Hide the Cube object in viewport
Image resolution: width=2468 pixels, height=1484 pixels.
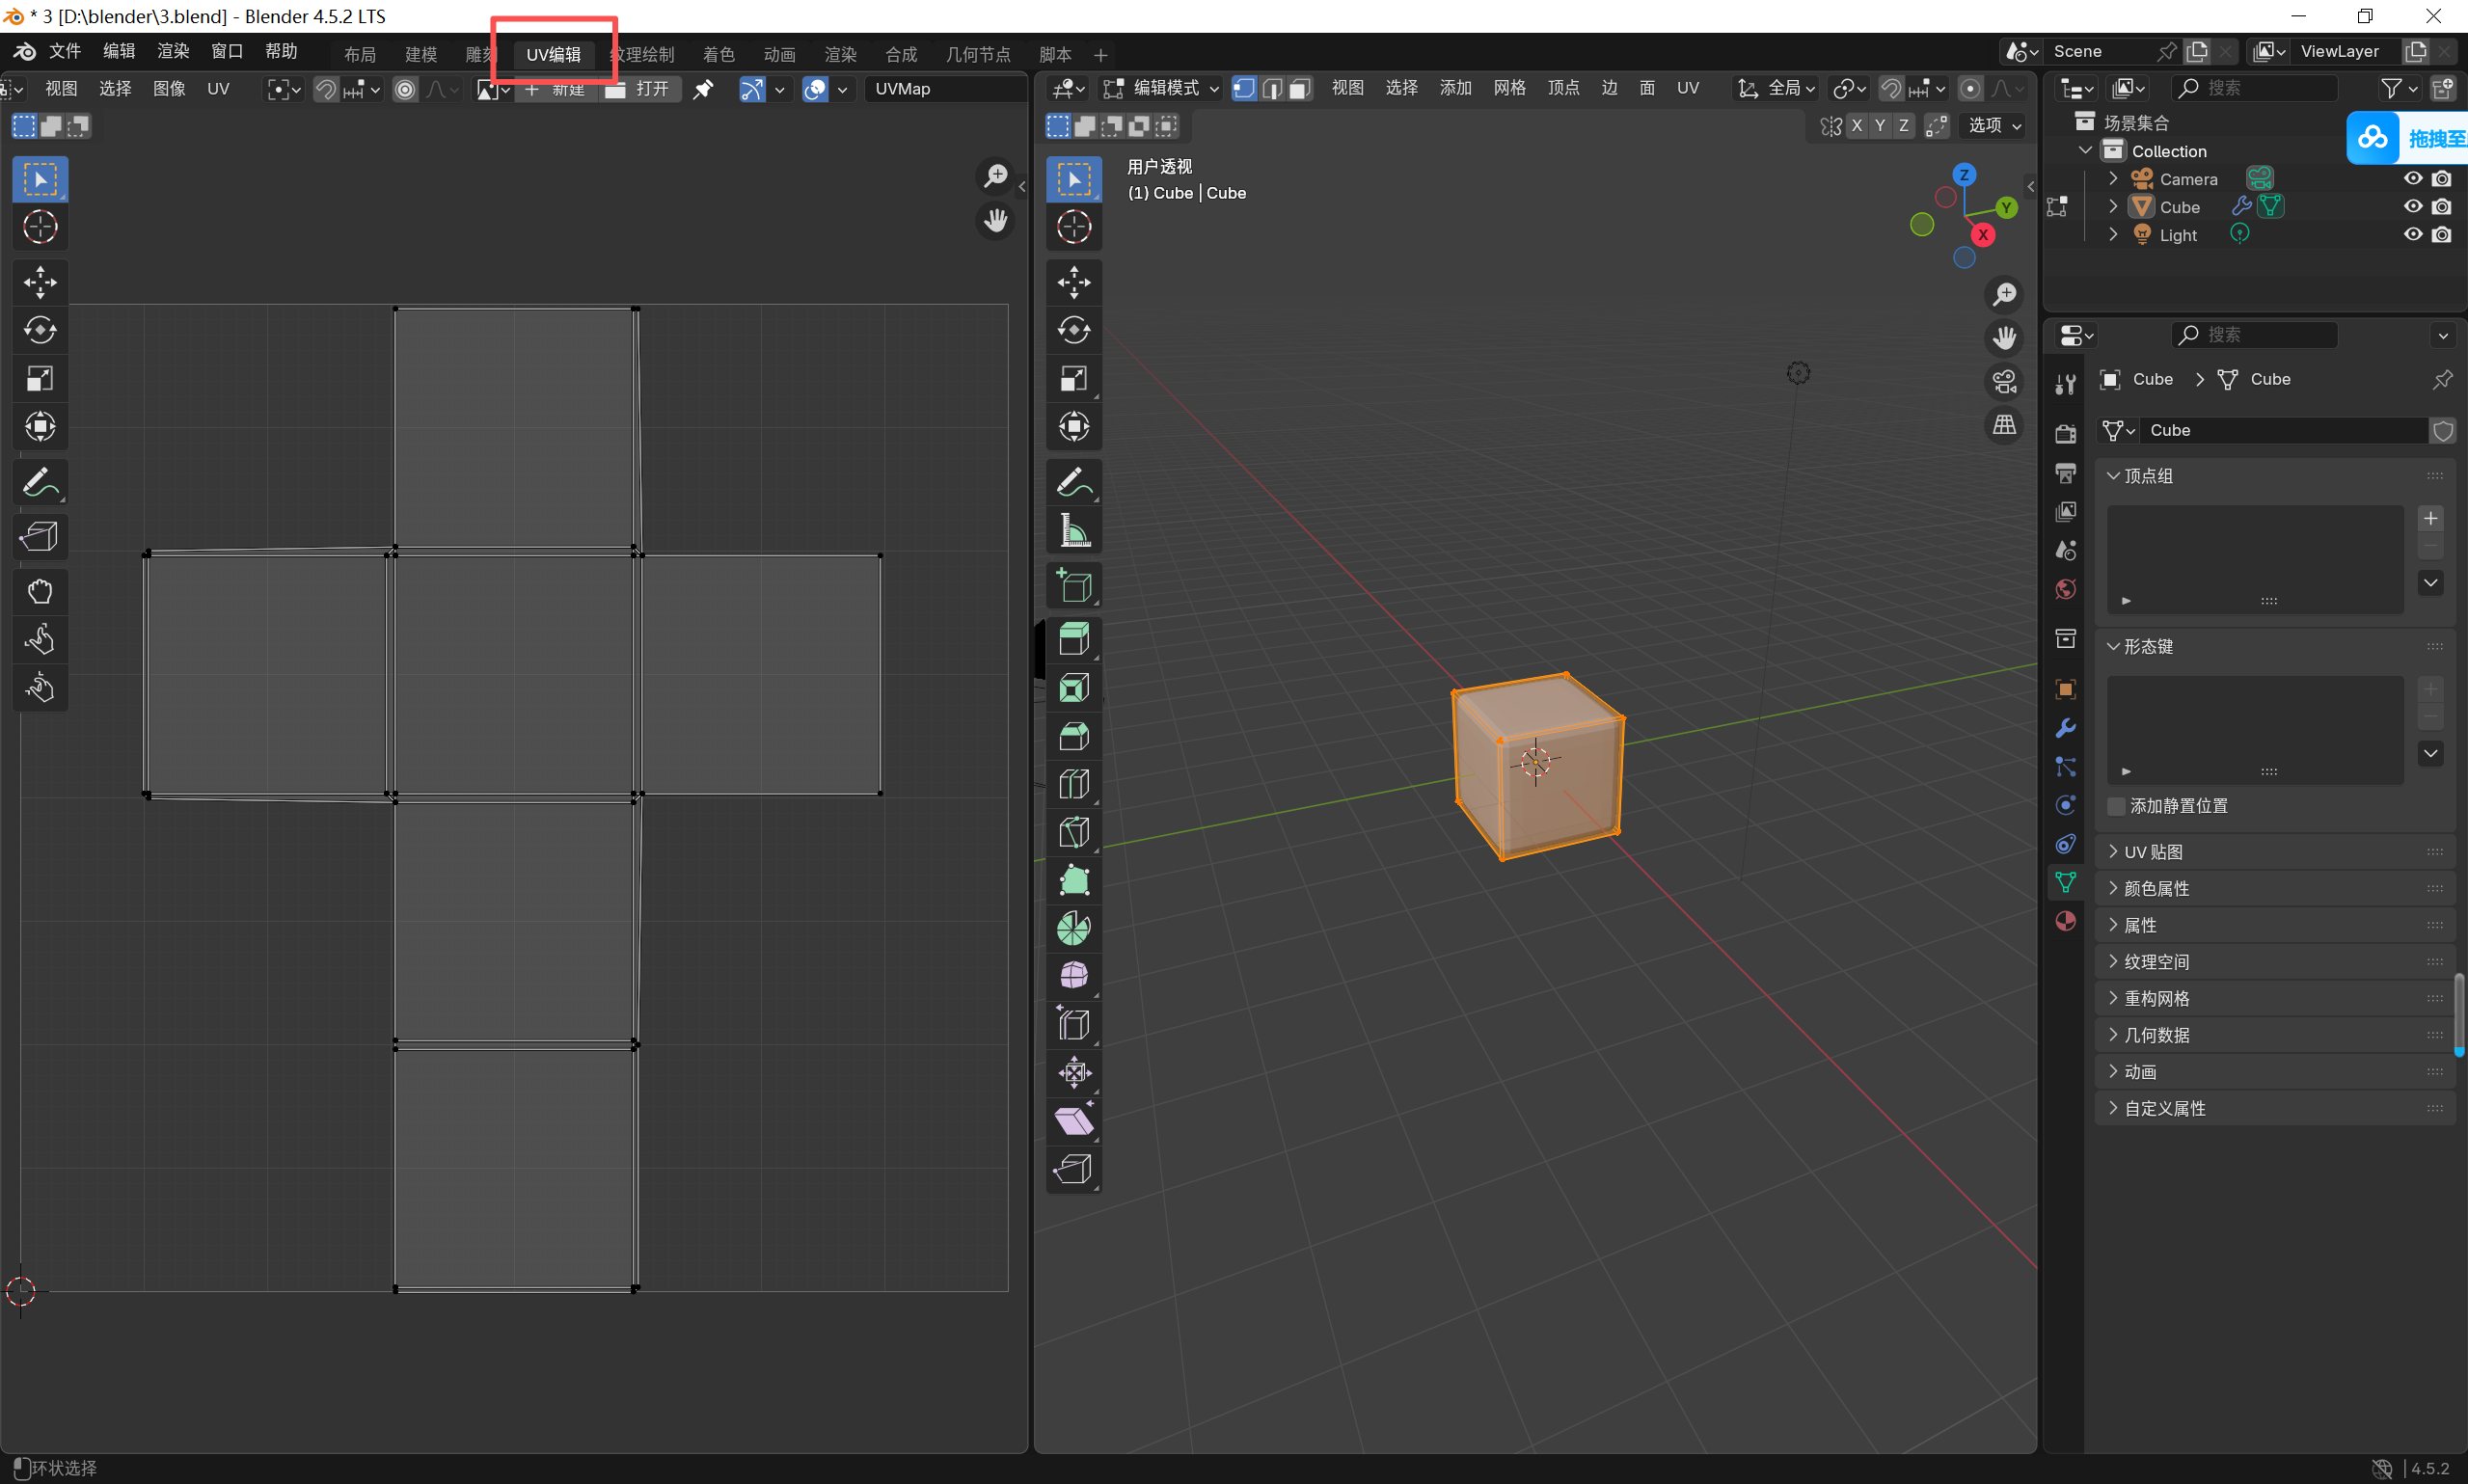tap(2412, 207)
